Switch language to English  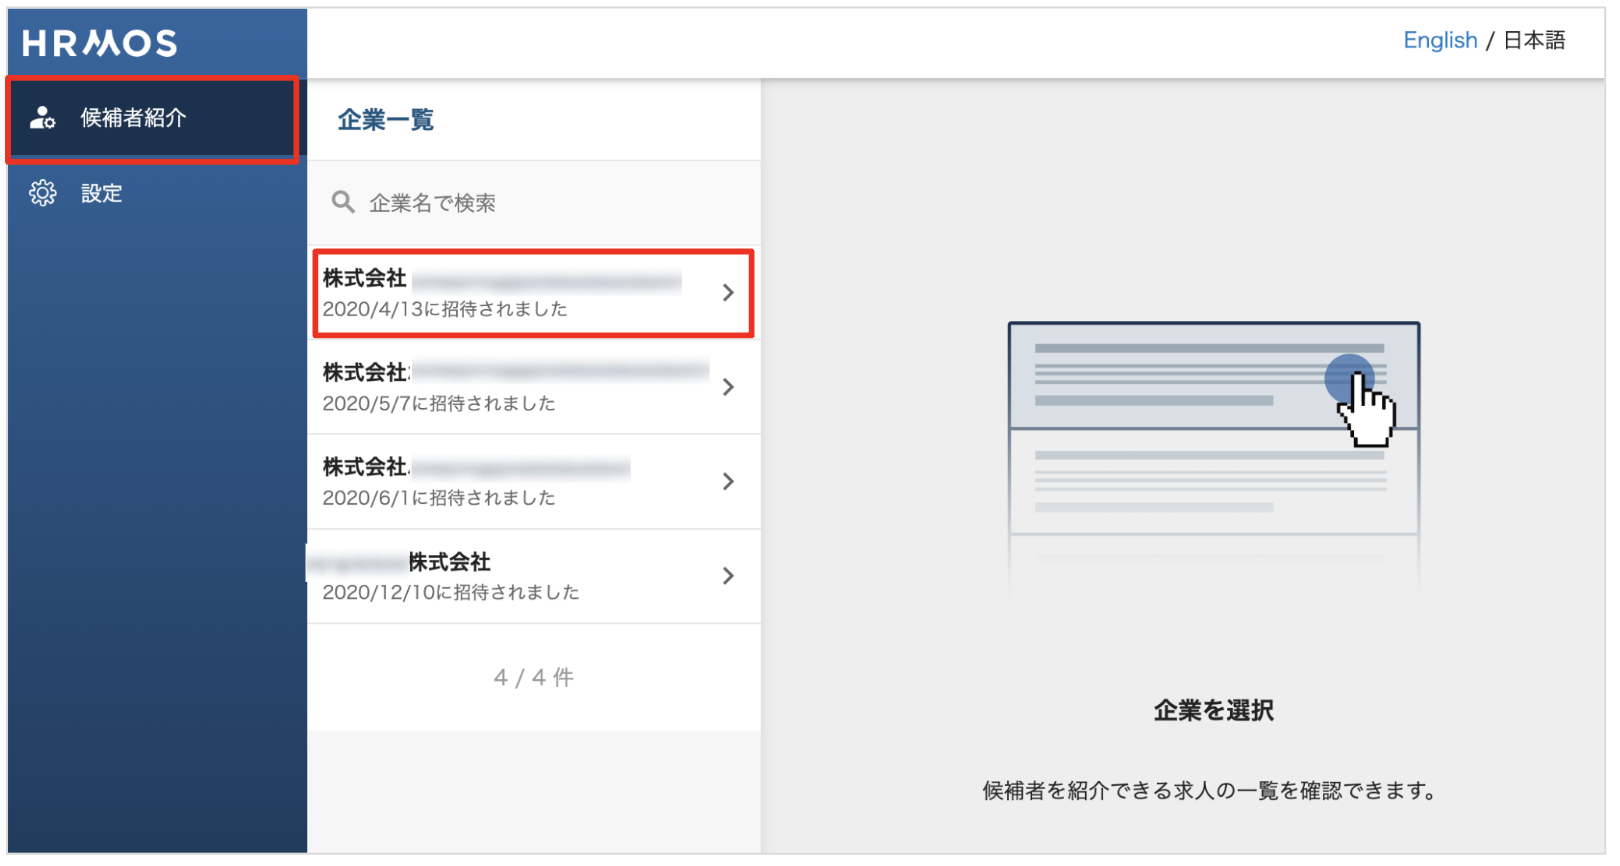click(1440, 40)
